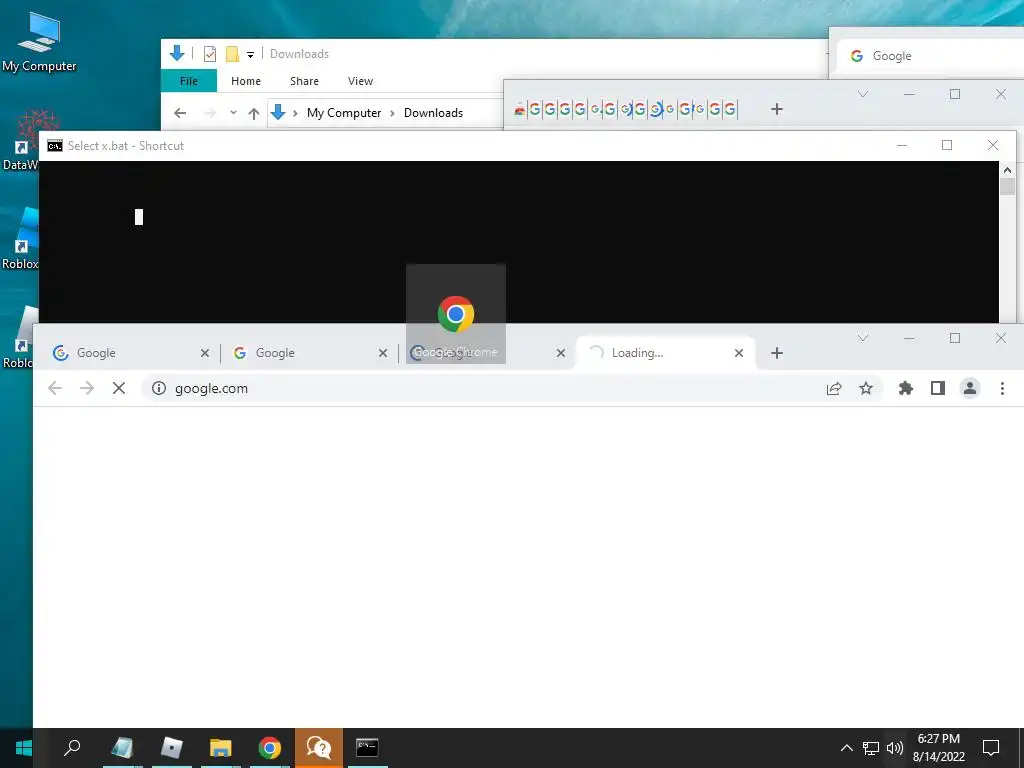
Task: Open My Computer desktop icon
Action: (x=39, y=42)
